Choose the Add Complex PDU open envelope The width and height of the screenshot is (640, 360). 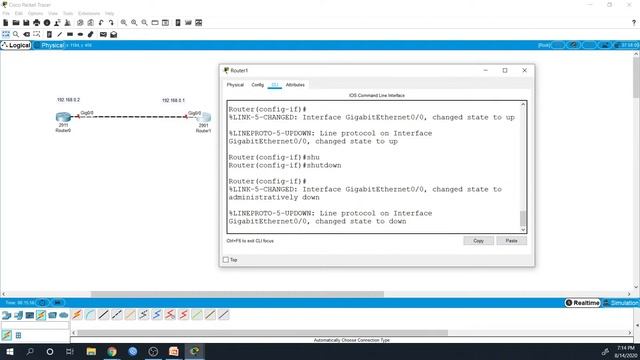click(114, 34)
